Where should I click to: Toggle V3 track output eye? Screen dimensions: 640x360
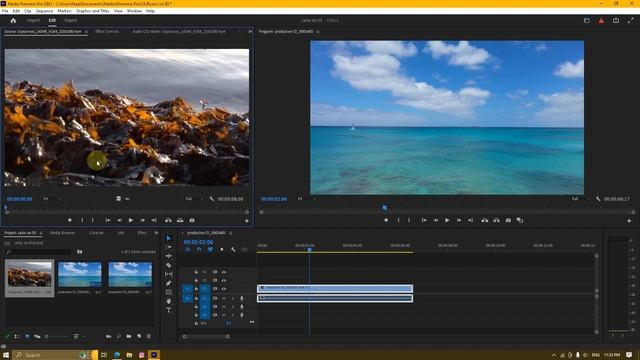[x=224, y=272]
